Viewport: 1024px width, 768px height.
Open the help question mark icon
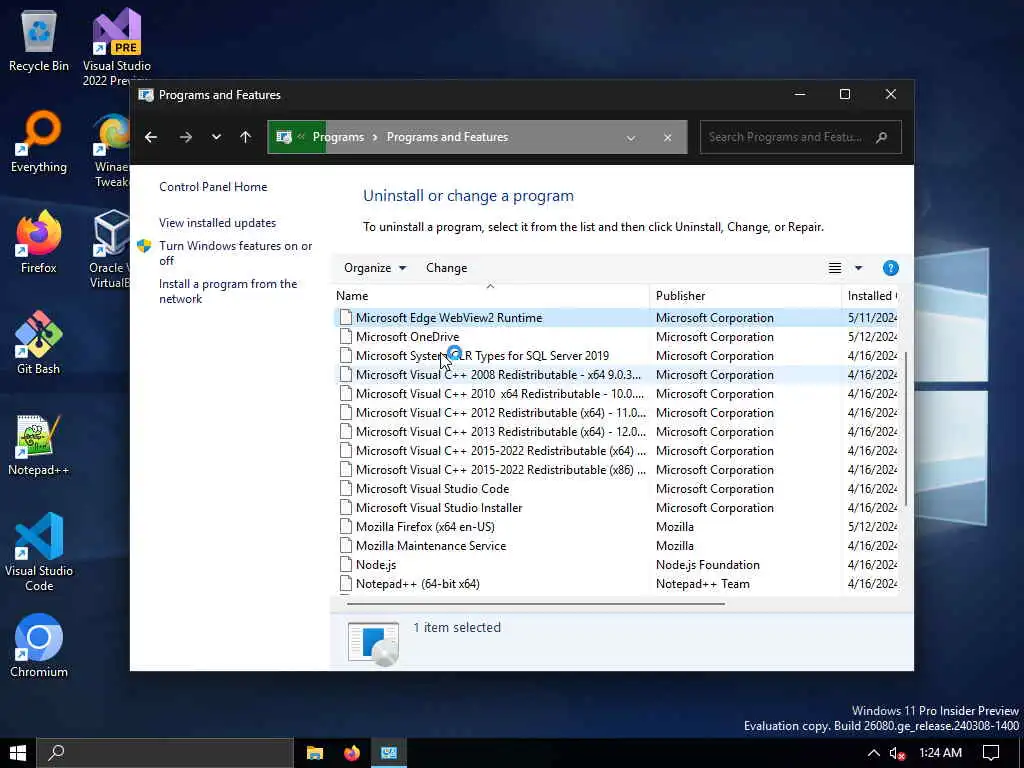tap(890, 268)
